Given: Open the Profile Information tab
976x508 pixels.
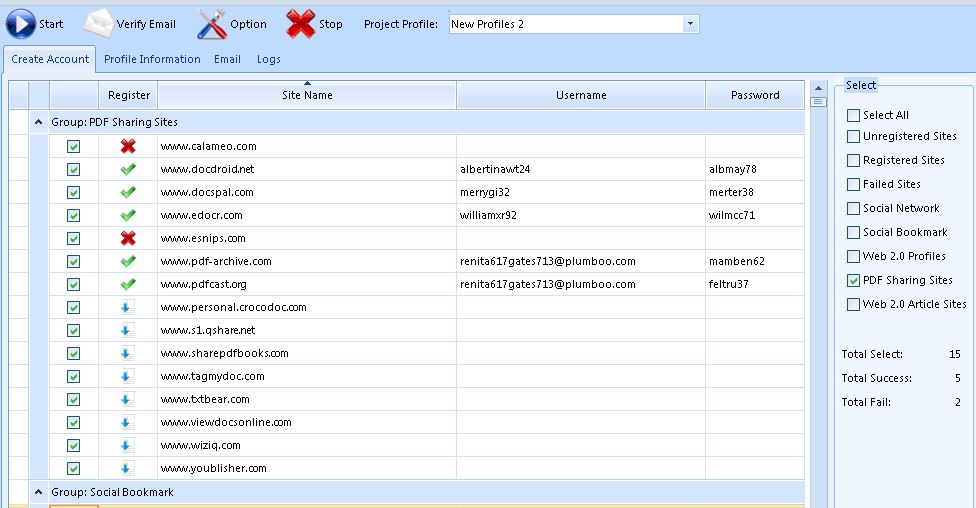Looking at the screenshot, I should (x=152, y=59).
